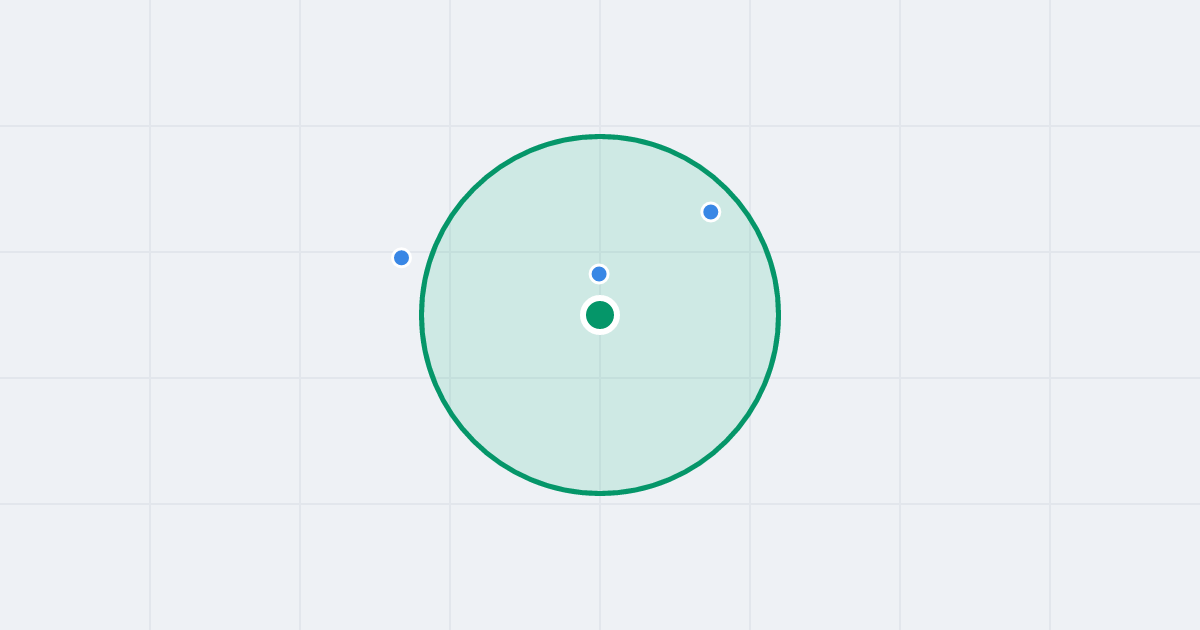
Task: Click the green circle border at its rightmost point
Action: tap(779, 315)
